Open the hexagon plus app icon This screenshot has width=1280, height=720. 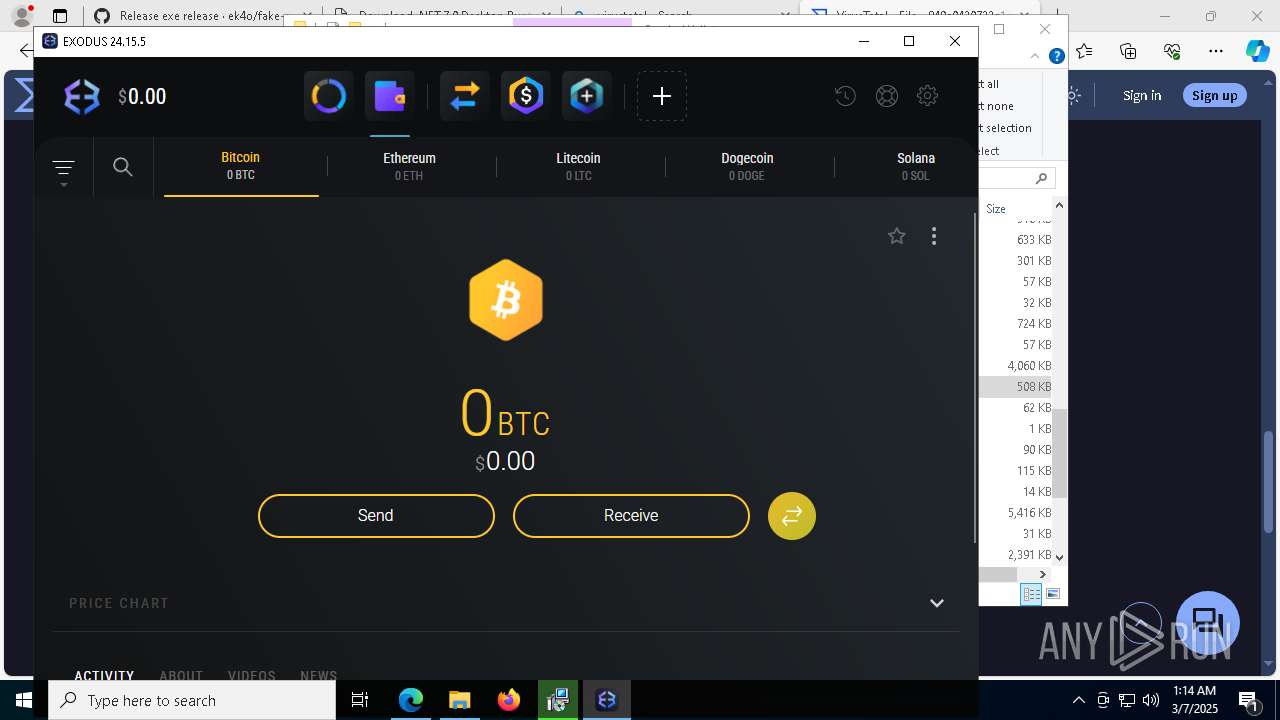[x=587, y=96]
